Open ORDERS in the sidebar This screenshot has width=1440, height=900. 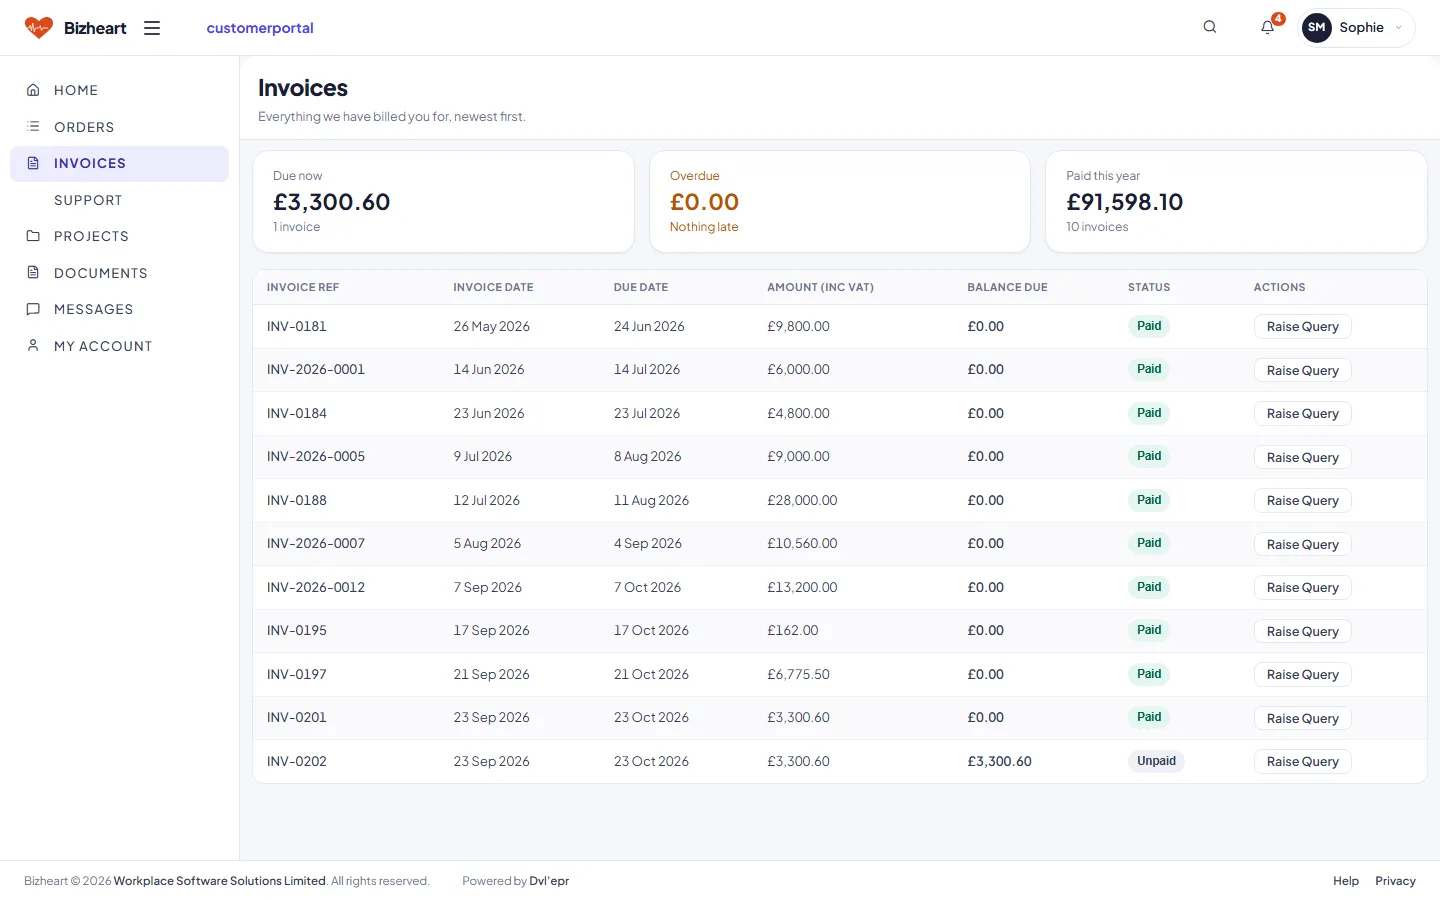pos(119,127)
